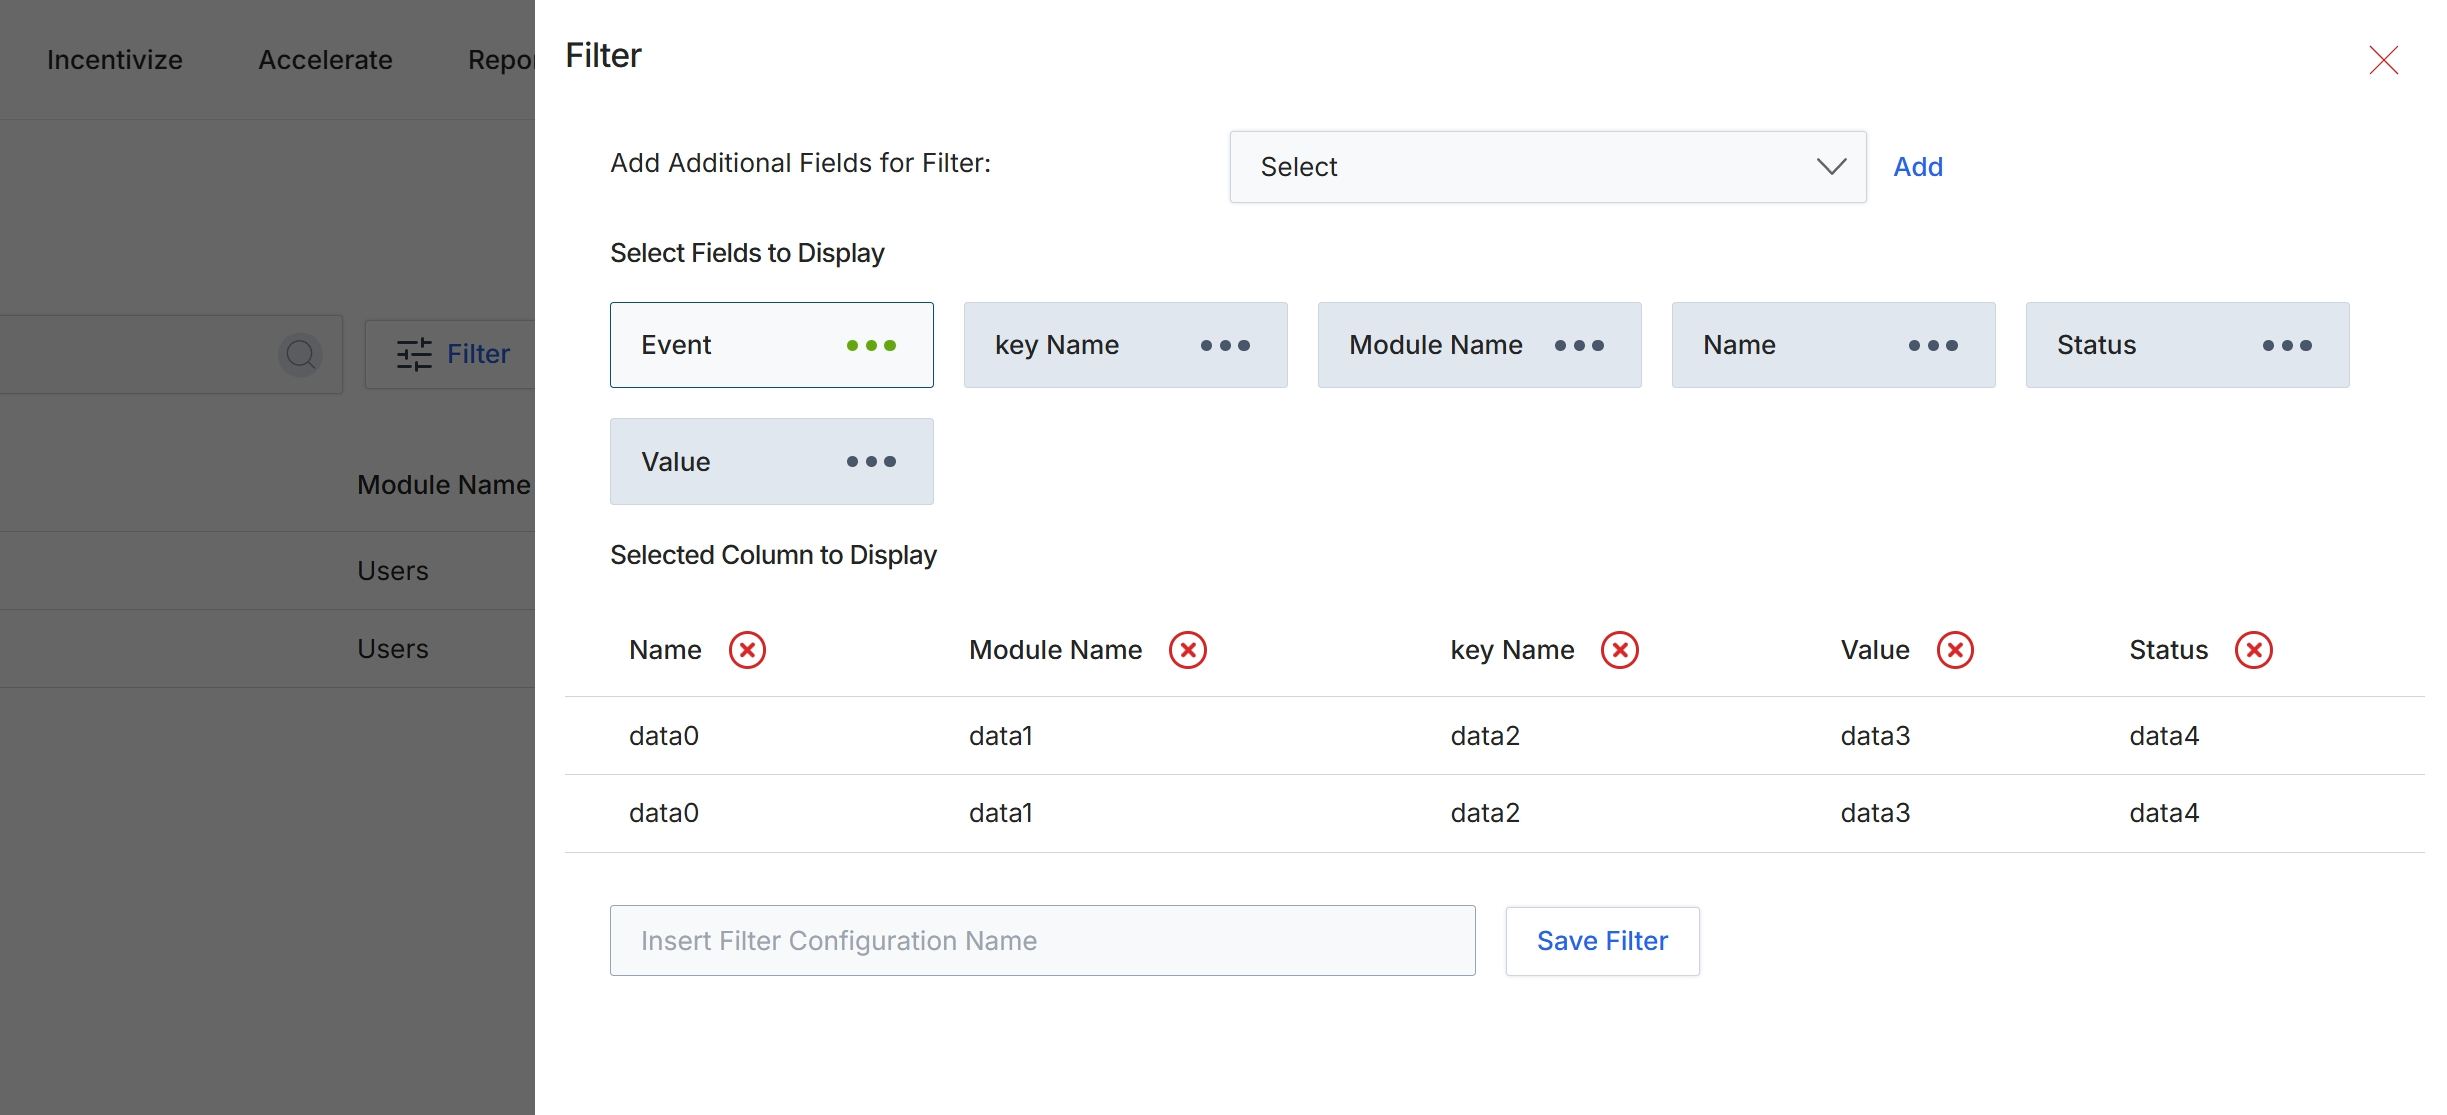This screenshot has width=2447, height=1115.
Task: Click the Save Filter button
Action: pos(1602,941)
